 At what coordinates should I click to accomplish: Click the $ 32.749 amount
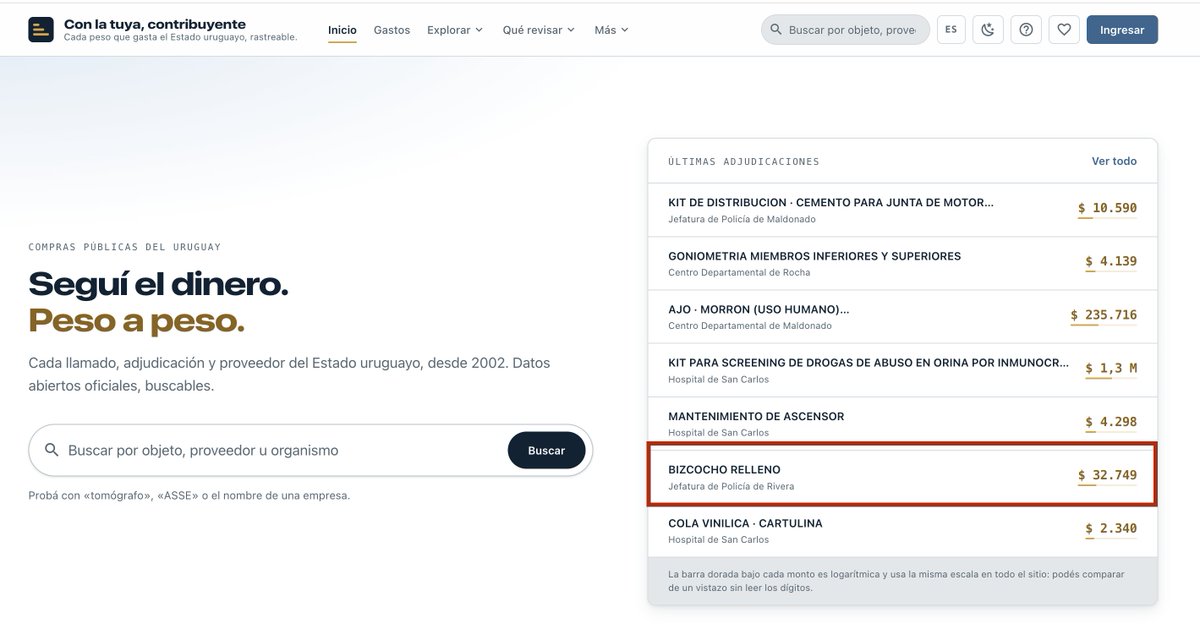coord(1107,475)
